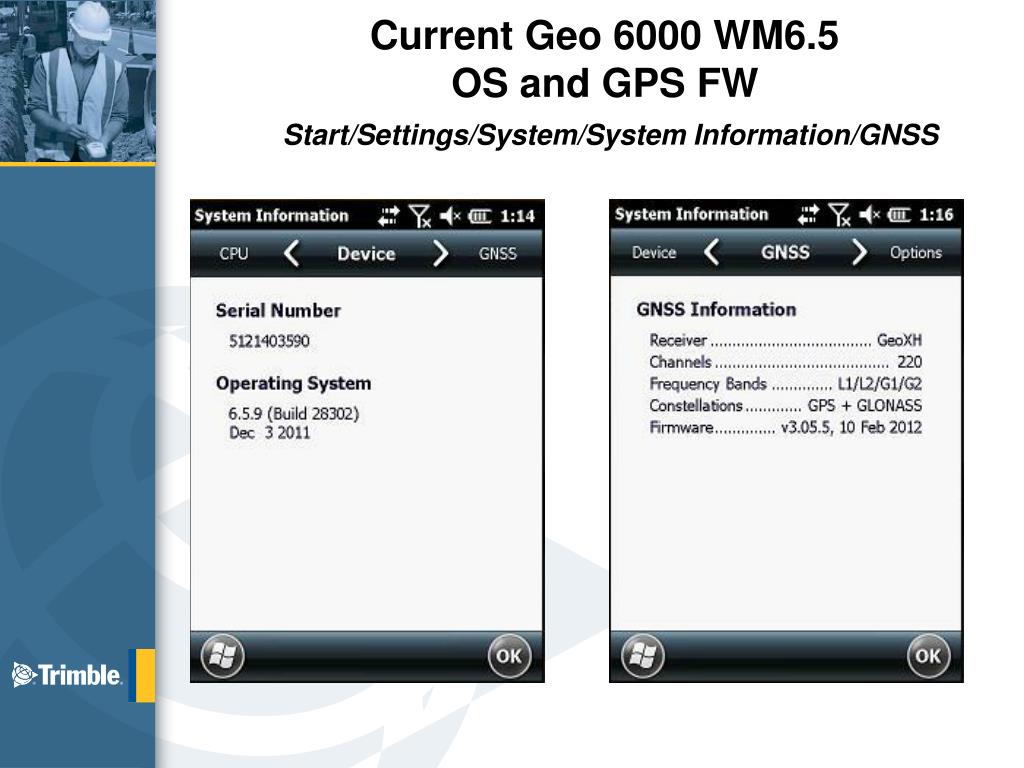Tap the 1:16 clock
1024x768 pixels.
[x=936, y=214]
